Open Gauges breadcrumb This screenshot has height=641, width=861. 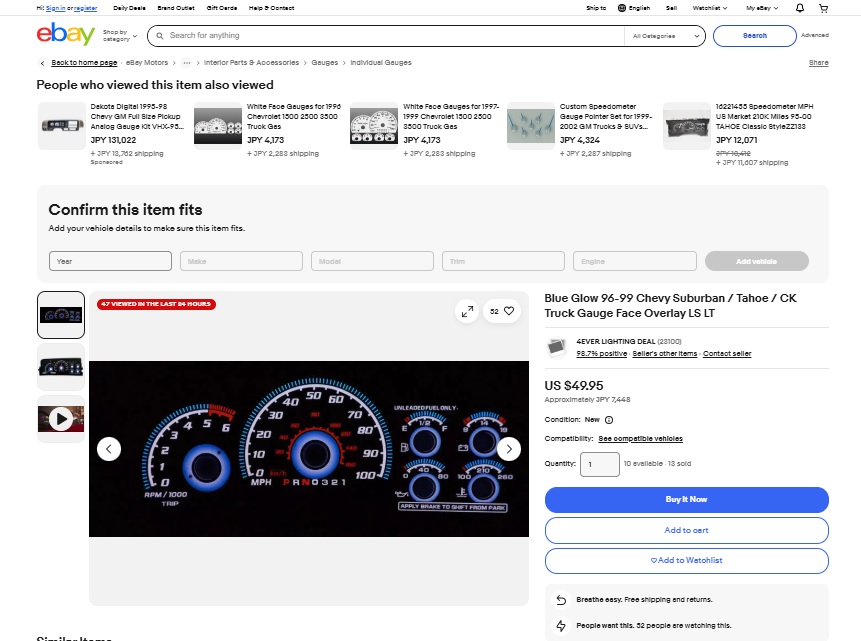(325, 63)
